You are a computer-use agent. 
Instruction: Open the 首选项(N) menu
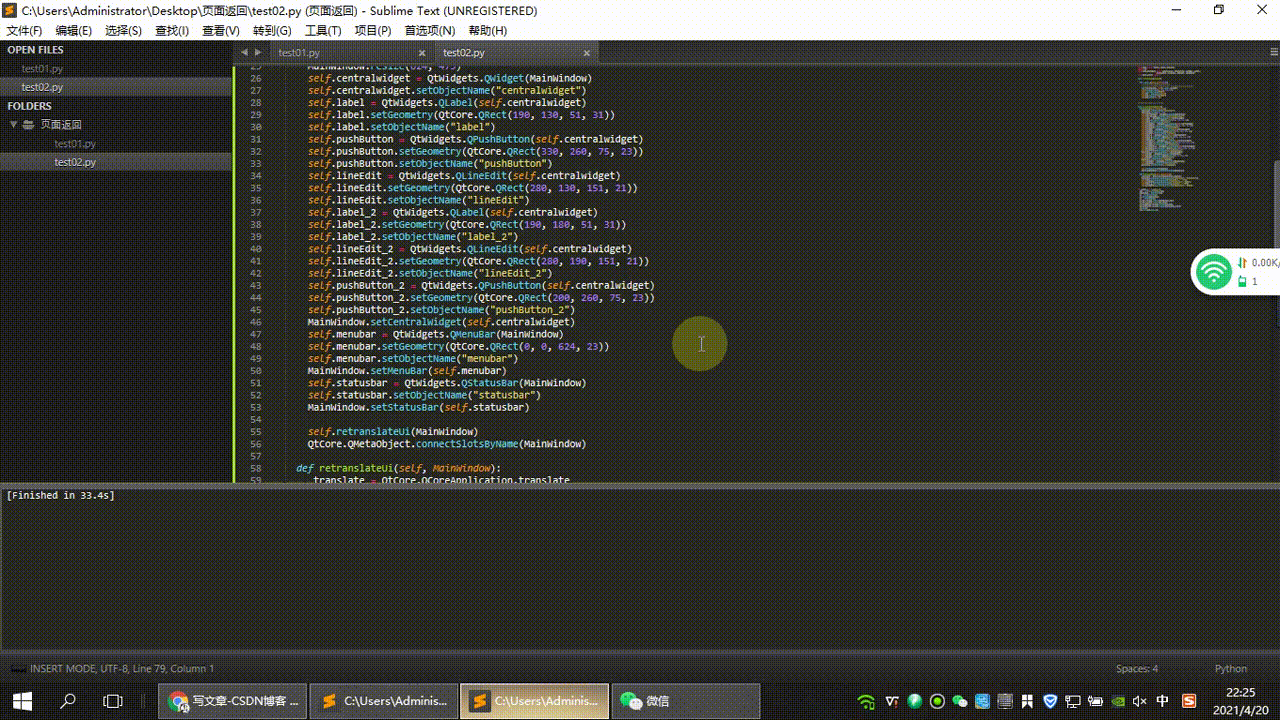[x=428, y=31]
